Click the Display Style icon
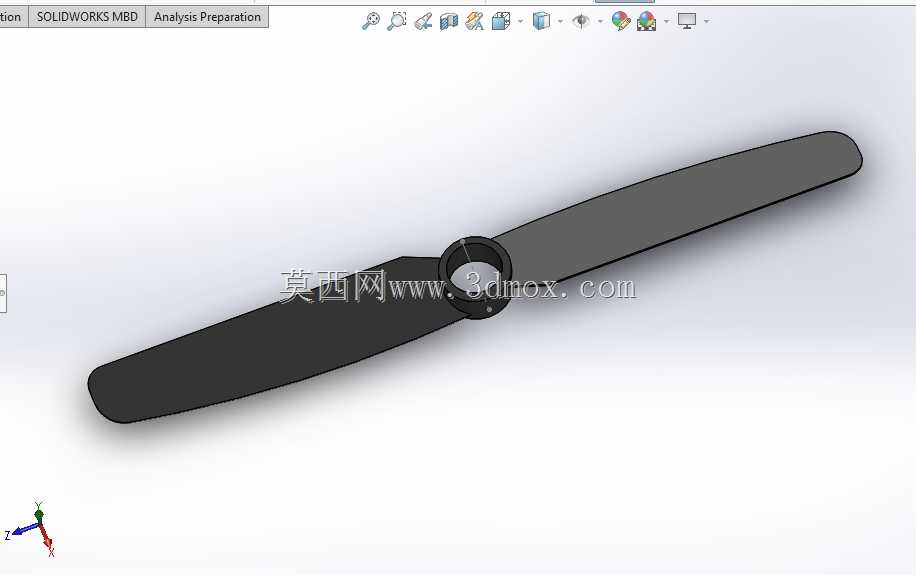 tap(541, 22)
